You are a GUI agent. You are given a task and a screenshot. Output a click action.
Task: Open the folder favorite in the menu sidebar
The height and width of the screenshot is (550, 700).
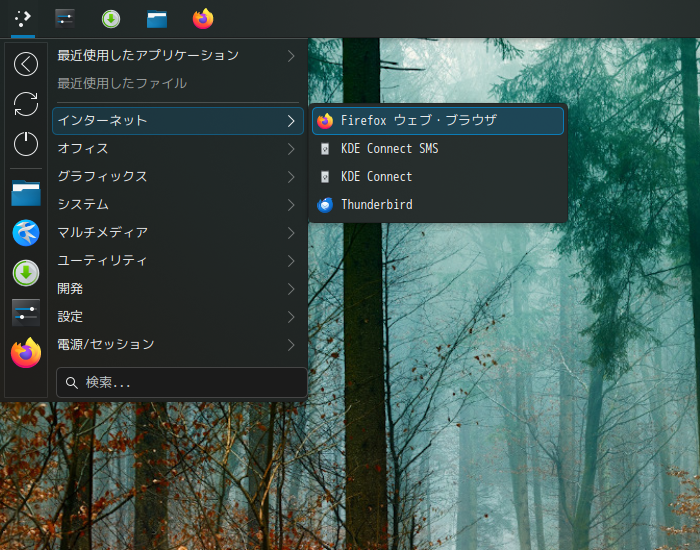coord(26,192)
